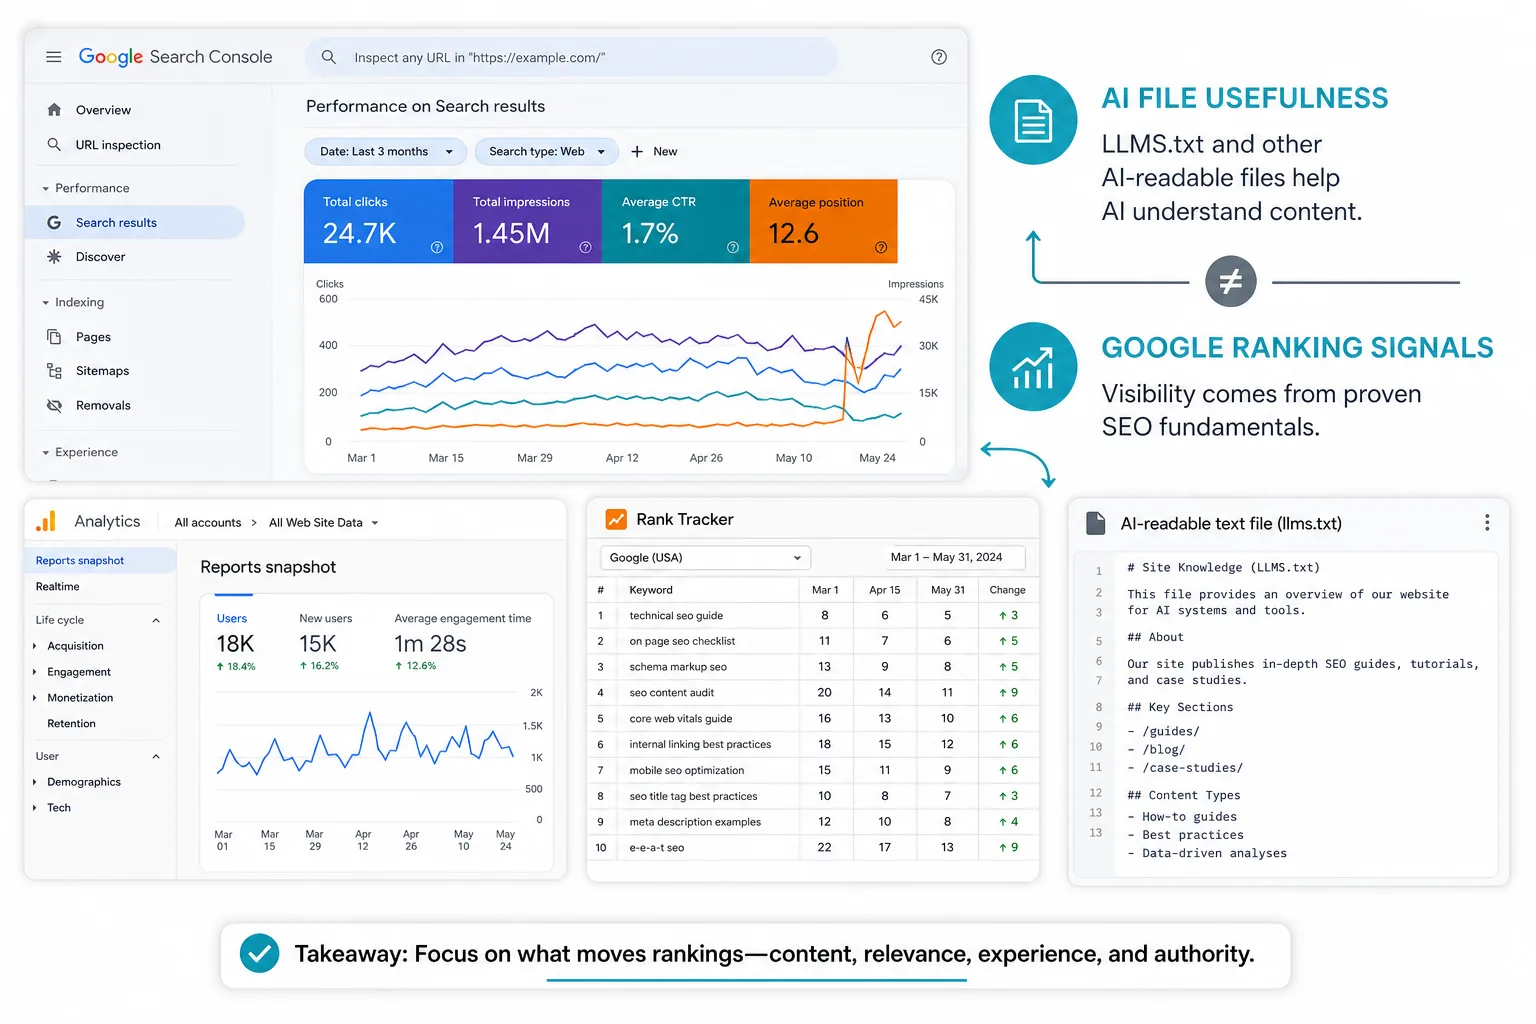The height and width of the screenshot is (1024, 1536).
Task: Open the All Web Site Data property dropdown
Action: pos(324,523)
